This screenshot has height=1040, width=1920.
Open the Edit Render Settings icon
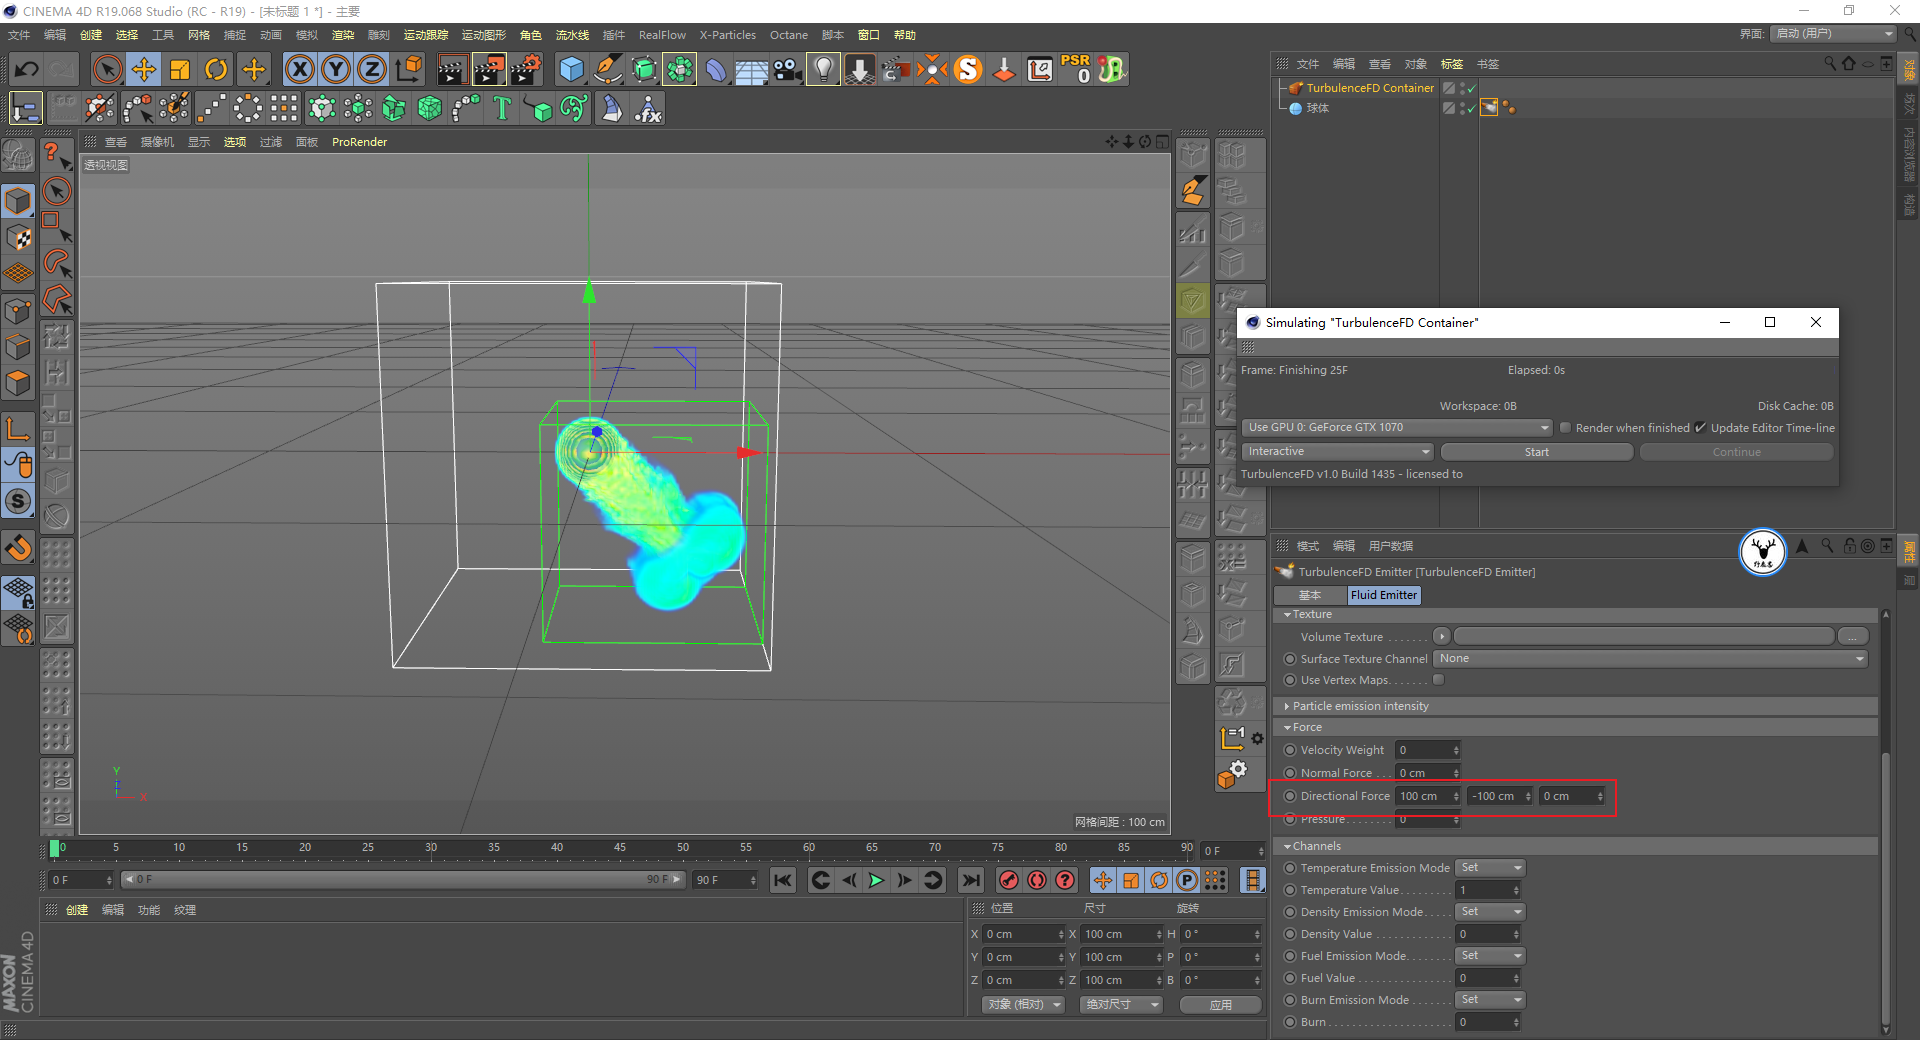[526, 69]
